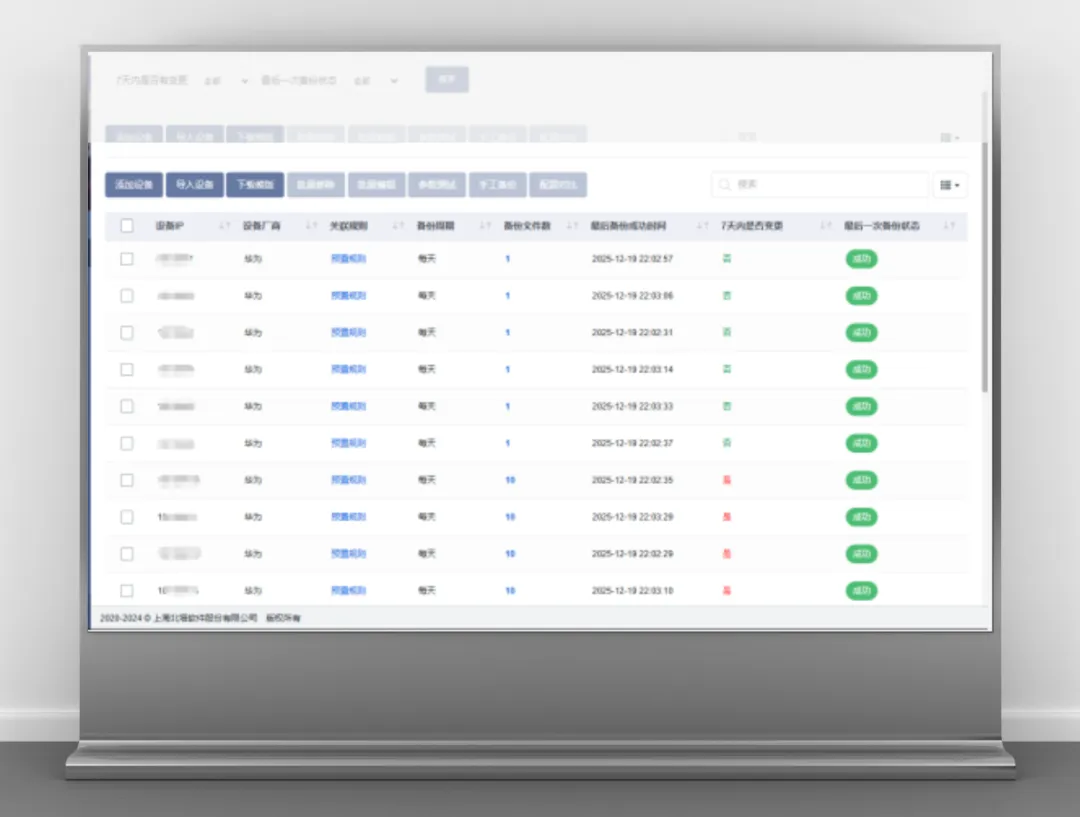
Task: Open backup file count 1 in 22:02:37 row
Action: pyautogui.click(x=508, y=443)
